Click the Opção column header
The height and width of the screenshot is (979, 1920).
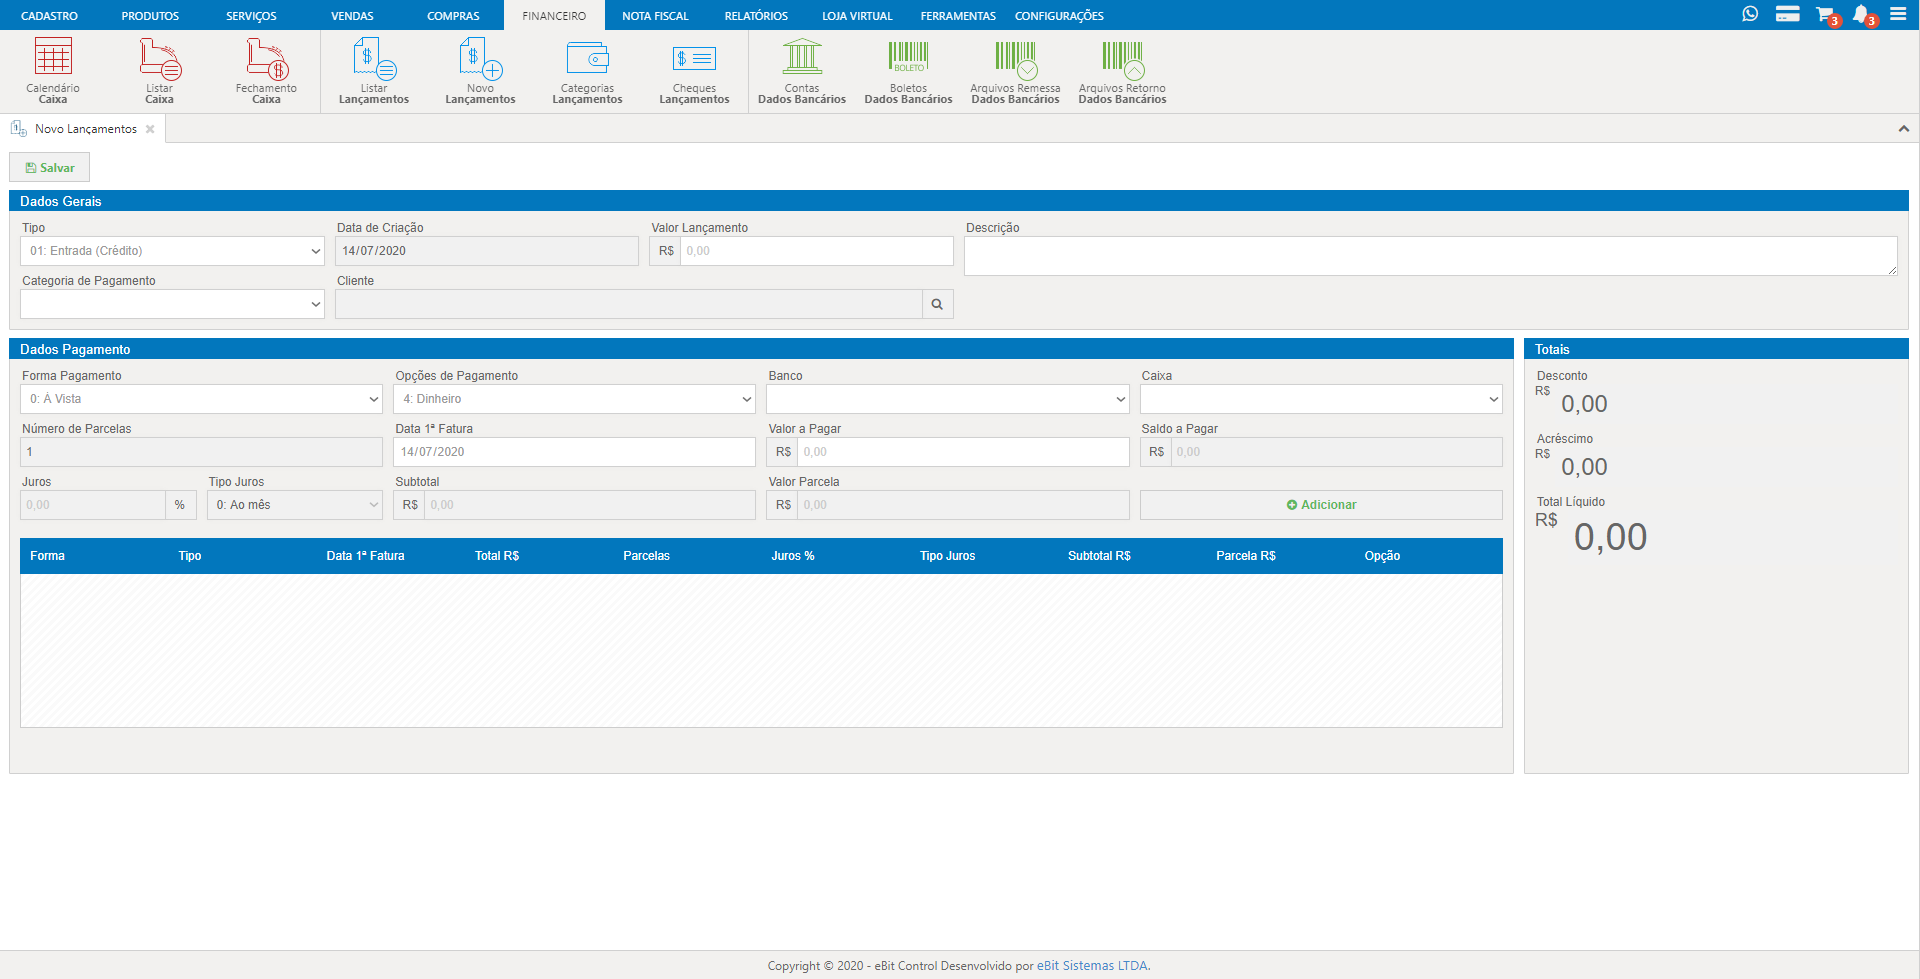coord(1382,556)
